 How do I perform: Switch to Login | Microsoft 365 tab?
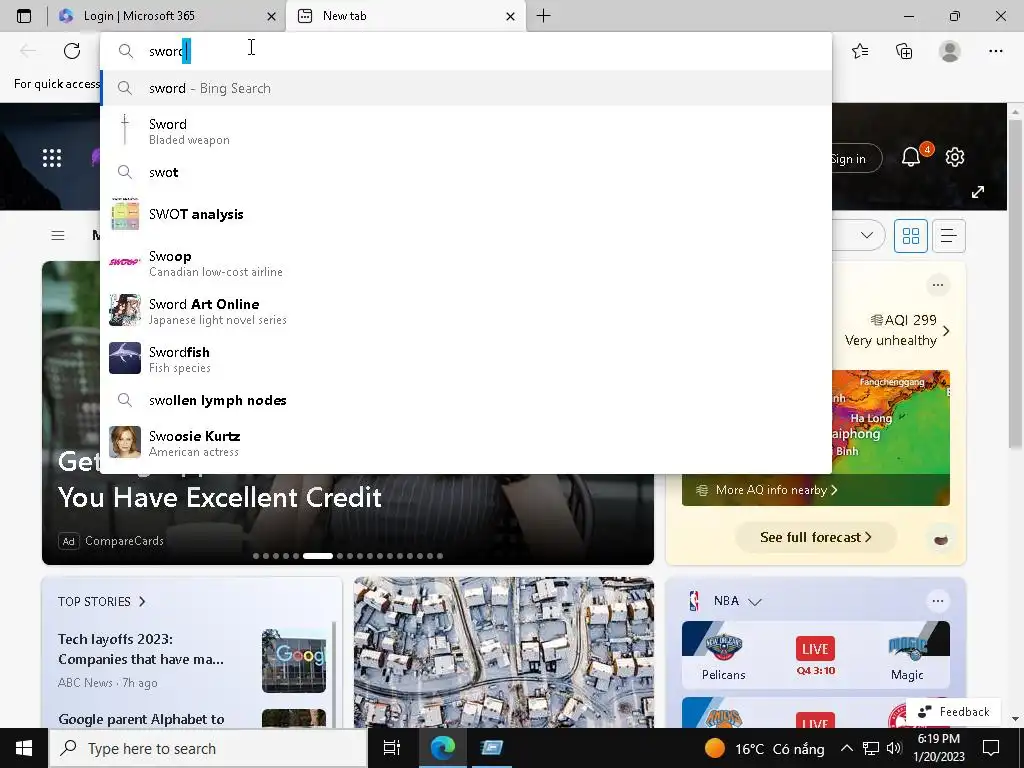(x=166, y=16)
